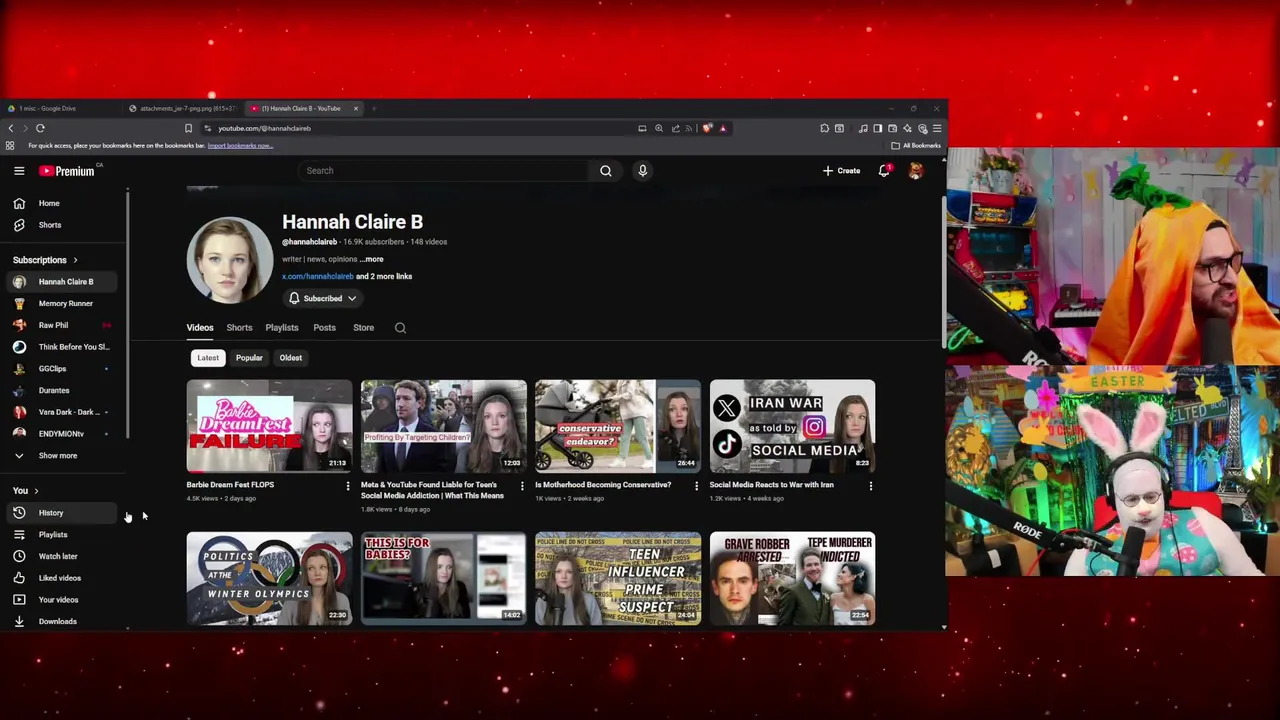Click the 'Import bookmarks now...' link

240,146
